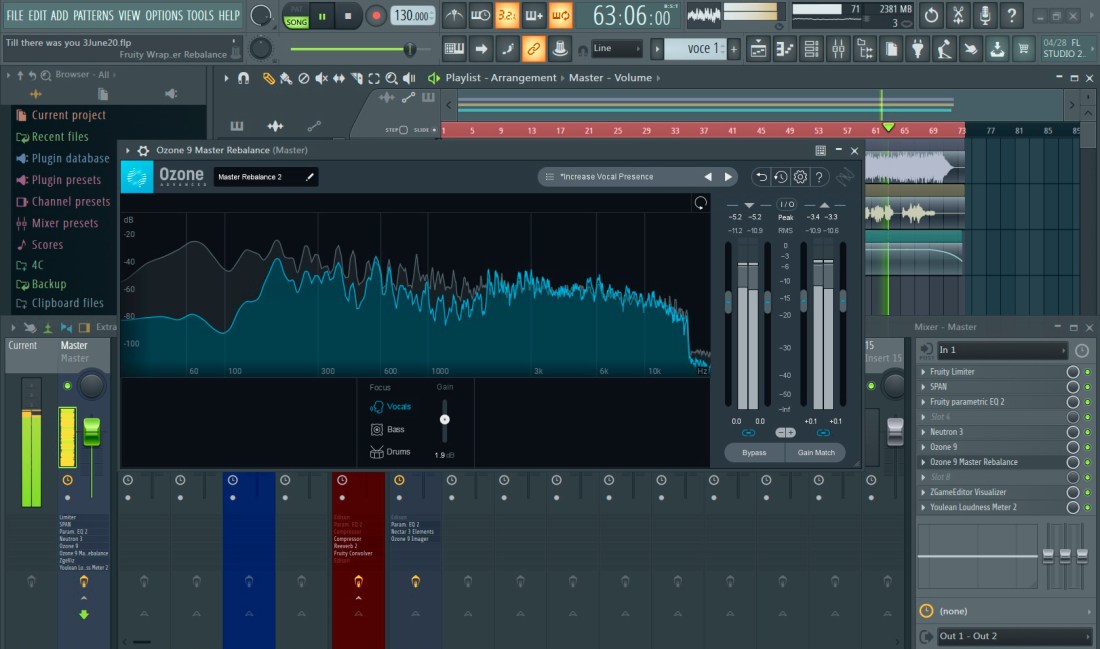This screenshot has height=649, width=1100.
Task: Click the stop playback button
Action: [347, 16]
